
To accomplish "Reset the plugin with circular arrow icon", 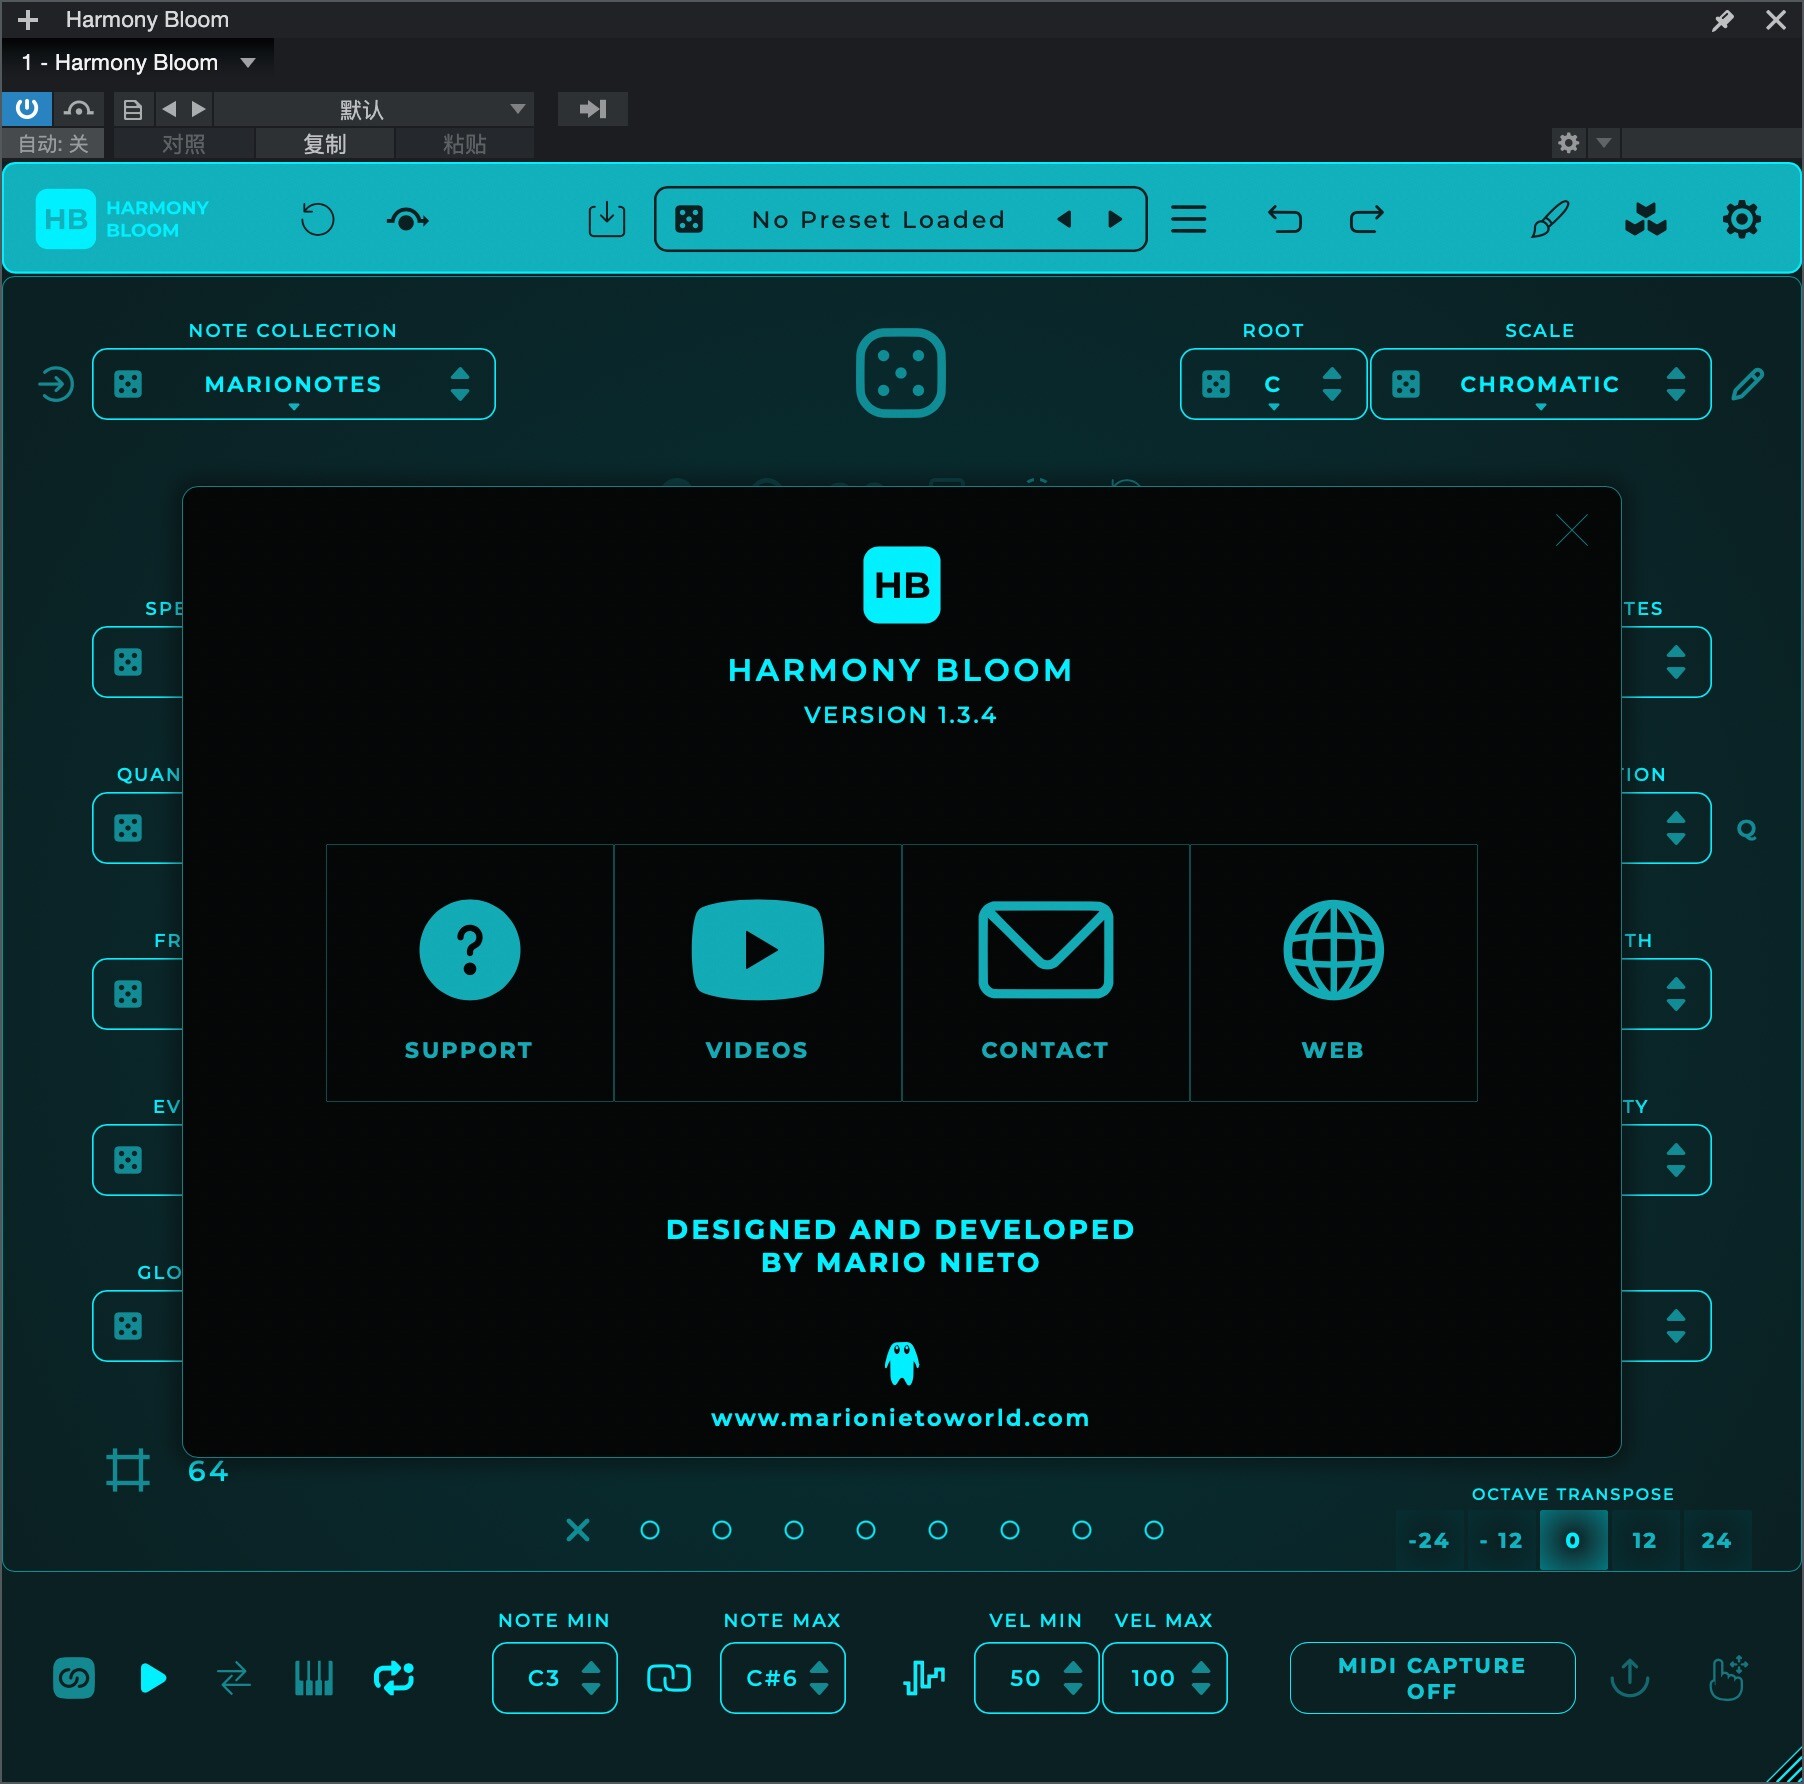I will click(x=317, y=219).
